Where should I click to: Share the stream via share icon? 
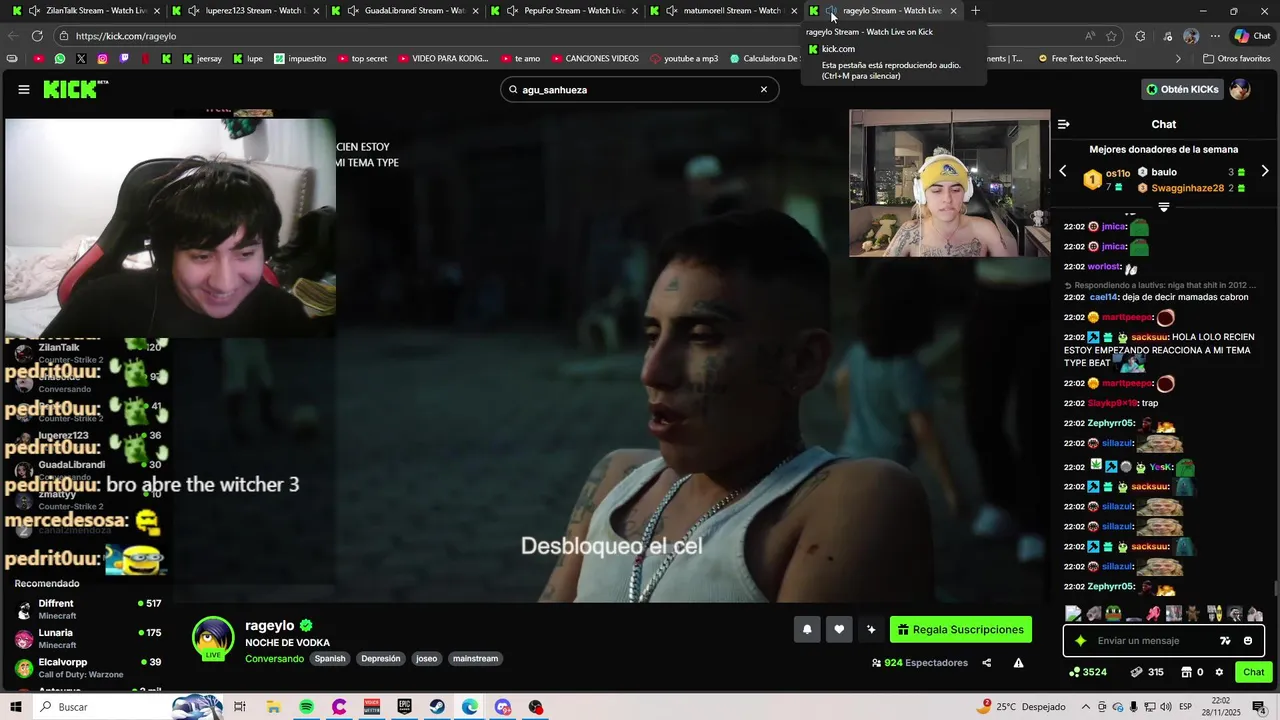coord(987,662)
